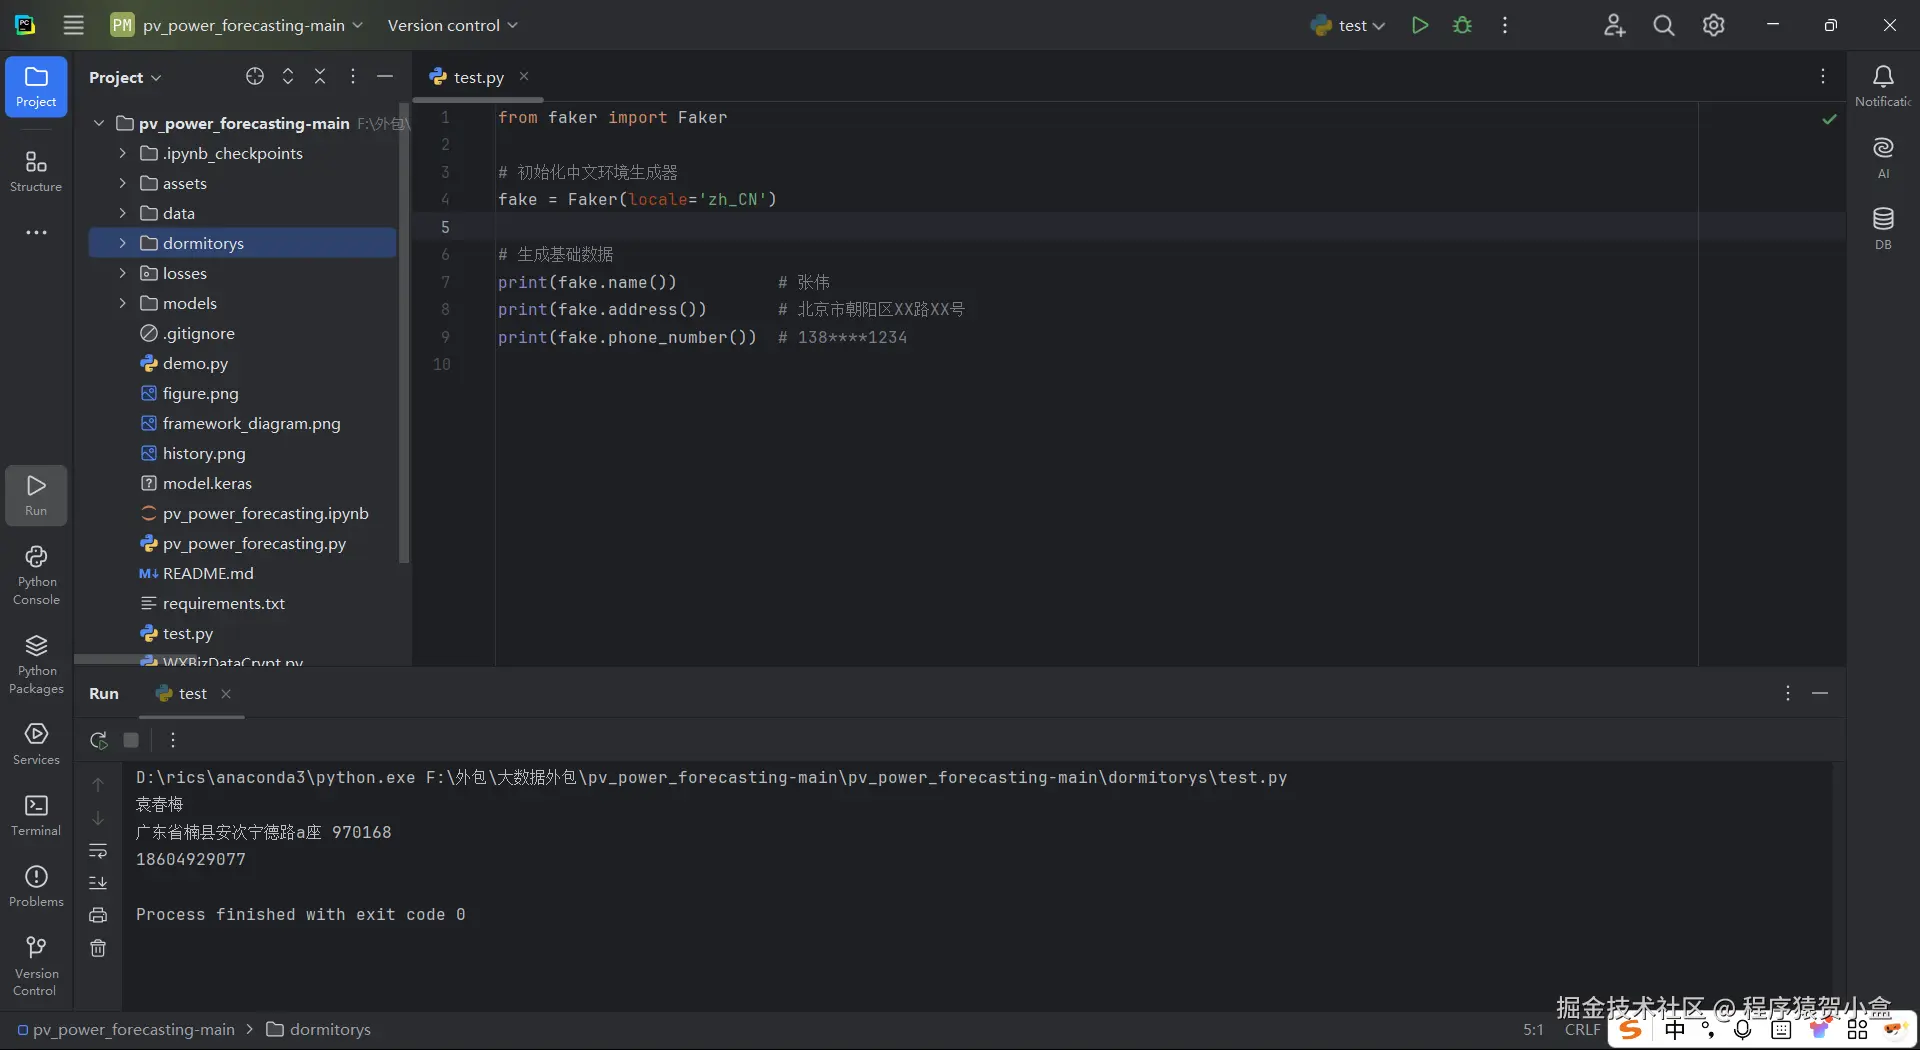Image resolution: width=1920 pixels, height=1050 pixels.
Task: Rerun the test script in the Run panel
Action: tap(98, 740)
